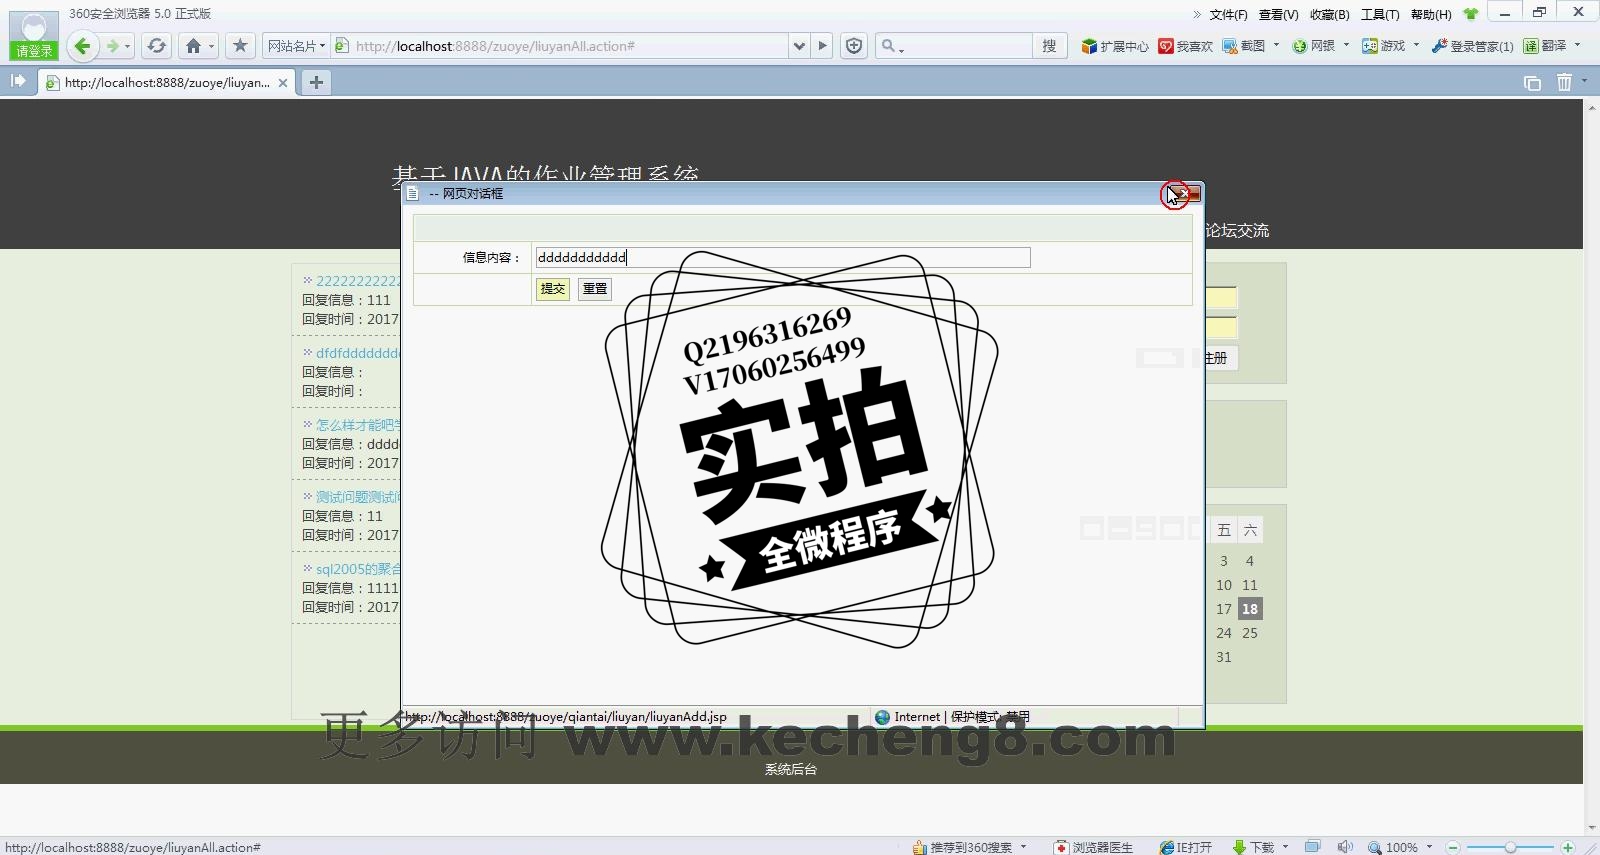The height and width of the screenshot is (855, 1600).
Task: Click the browser Forward arrow
Action: [x=113, y=46]
